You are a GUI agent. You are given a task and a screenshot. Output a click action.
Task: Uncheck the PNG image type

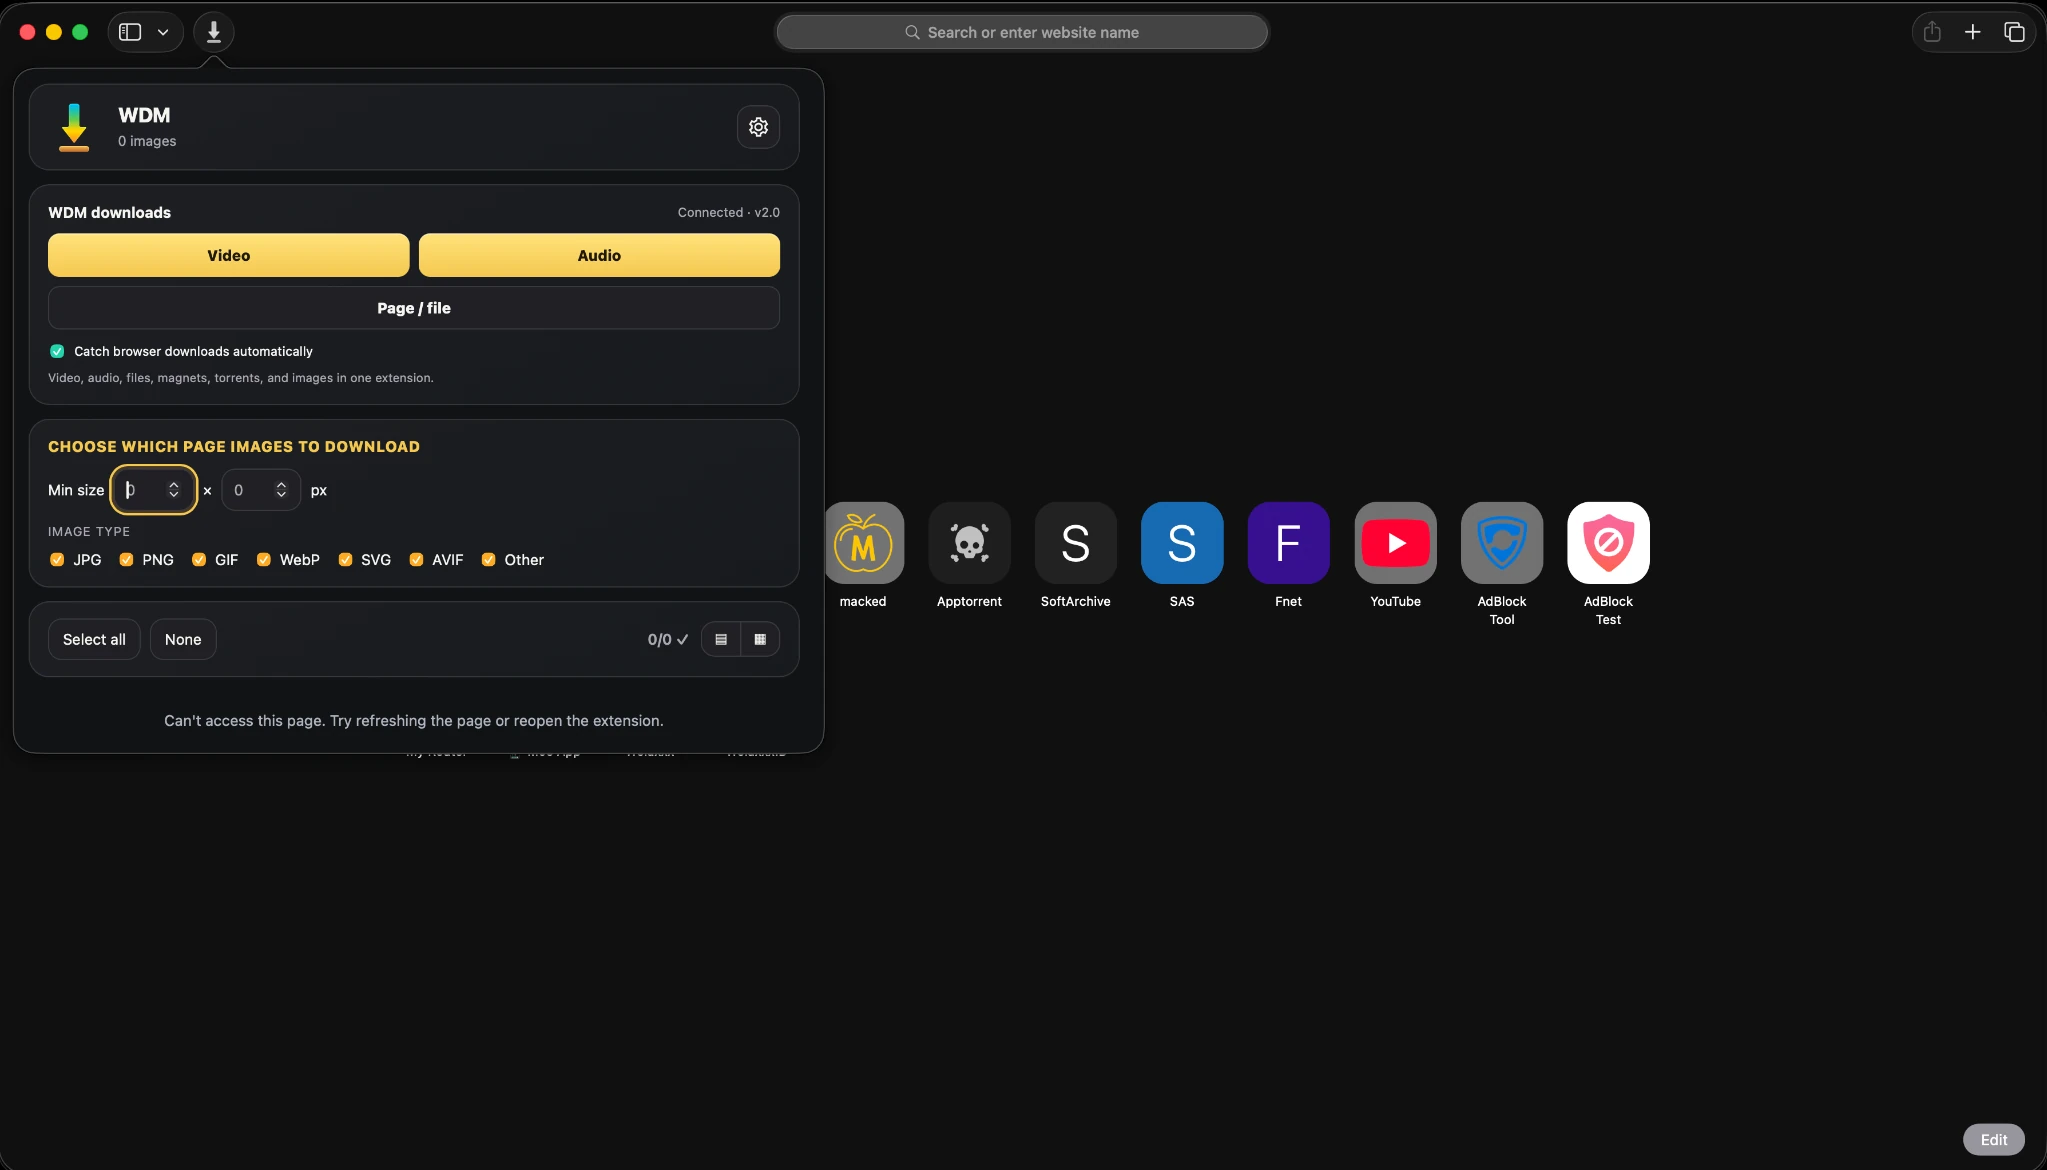pyautogui.click(x=126, y=560)
